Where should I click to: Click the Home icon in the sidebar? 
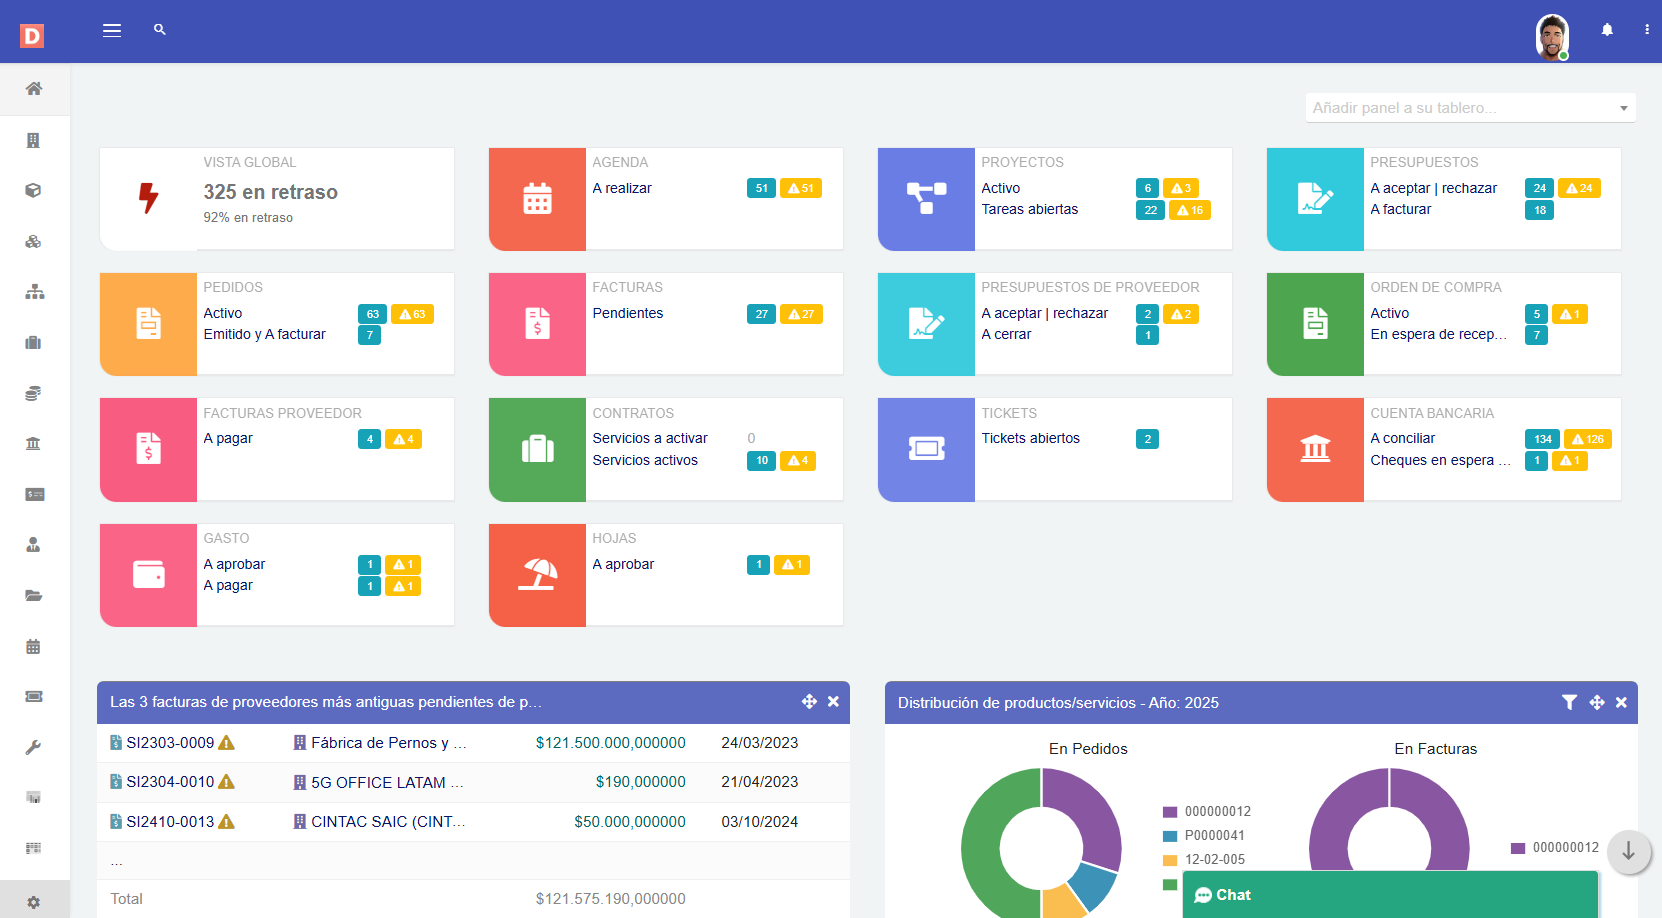point(34,89)
